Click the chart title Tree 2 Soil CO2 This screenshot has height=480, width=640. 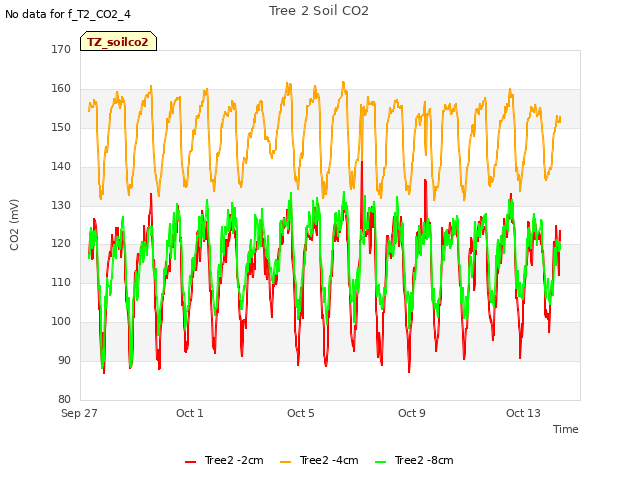pyautogui.click(x=319, y=11)
